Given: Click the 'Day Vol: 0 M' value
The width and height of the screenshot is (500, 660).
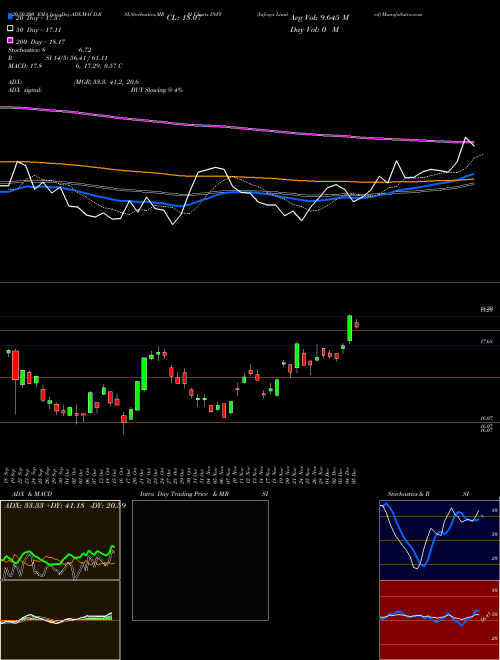Looking at the screenshot, I should coord(314,30).
